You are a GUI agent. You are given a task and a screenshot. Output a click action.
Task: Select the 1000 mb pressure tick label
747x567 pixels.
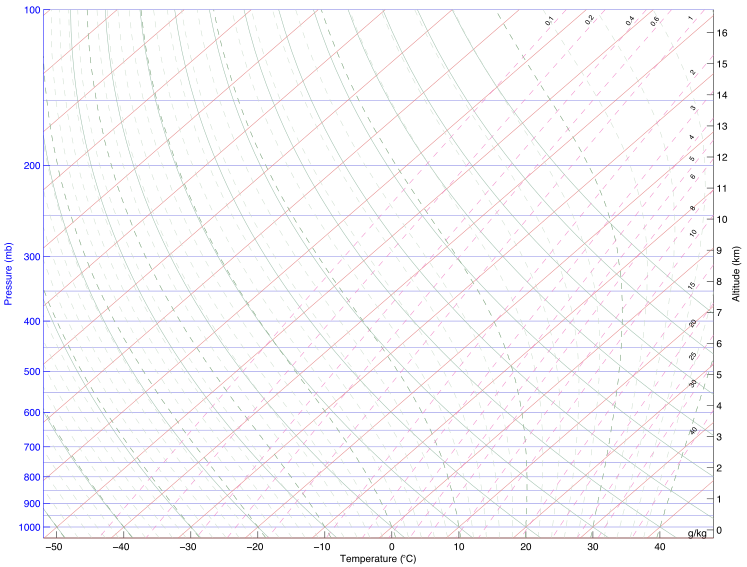30,527
